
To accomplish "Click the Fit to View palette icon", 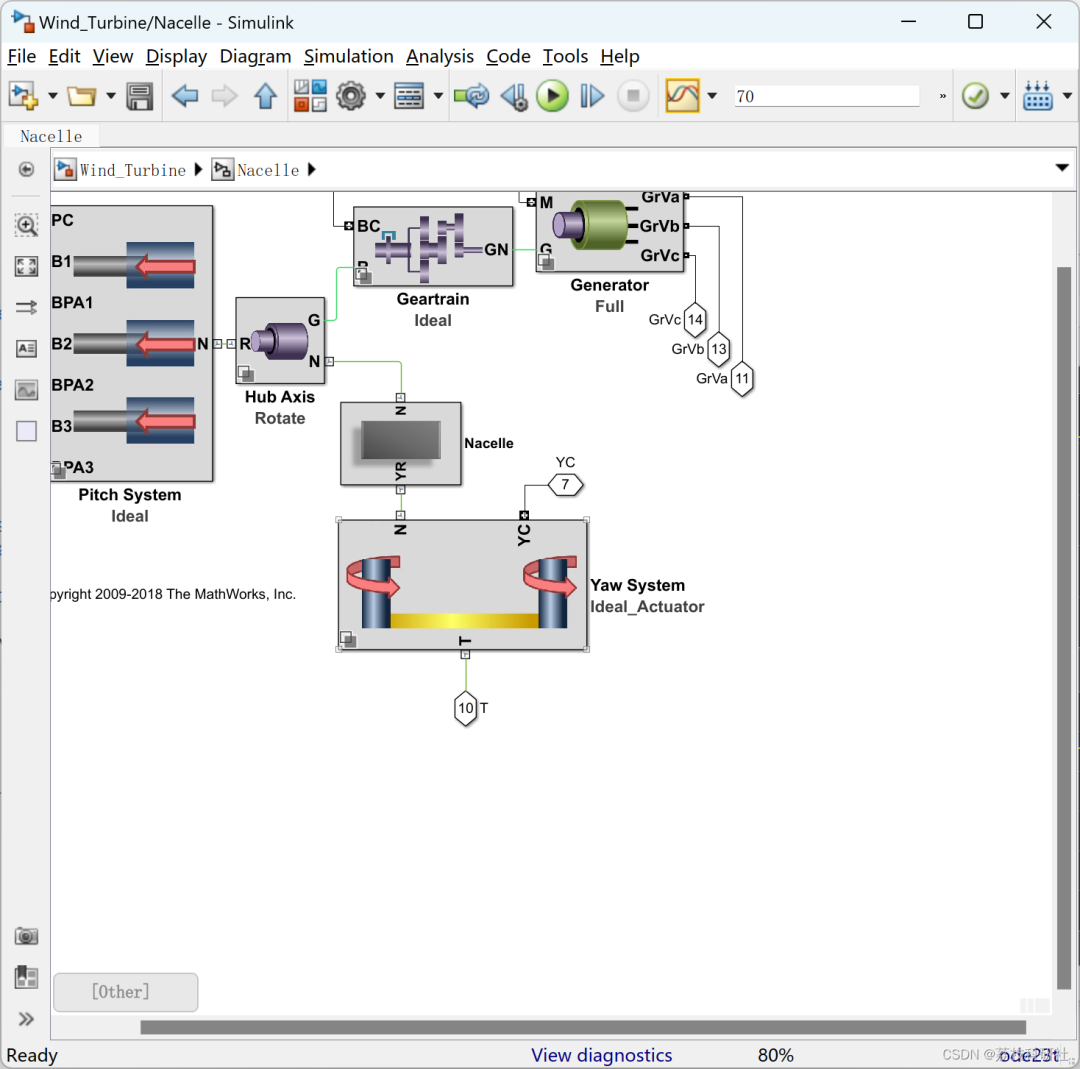I will (x=26, y=266).
